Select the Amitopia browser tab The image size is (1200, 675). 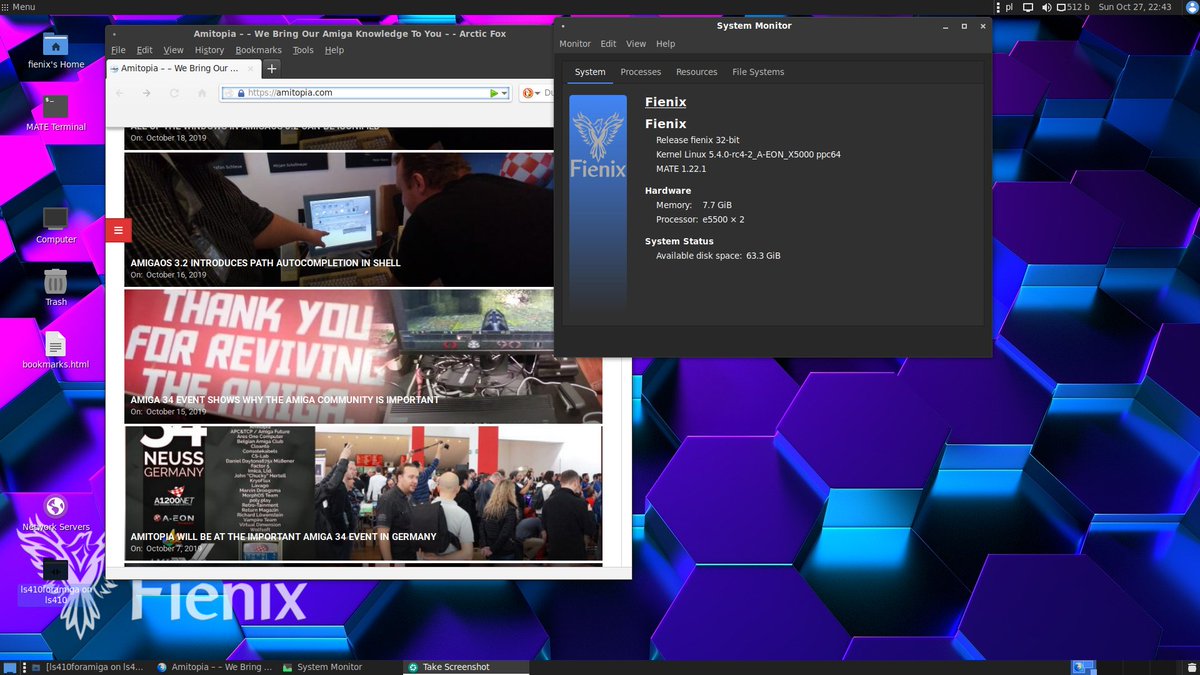click(x=183, y=69)
